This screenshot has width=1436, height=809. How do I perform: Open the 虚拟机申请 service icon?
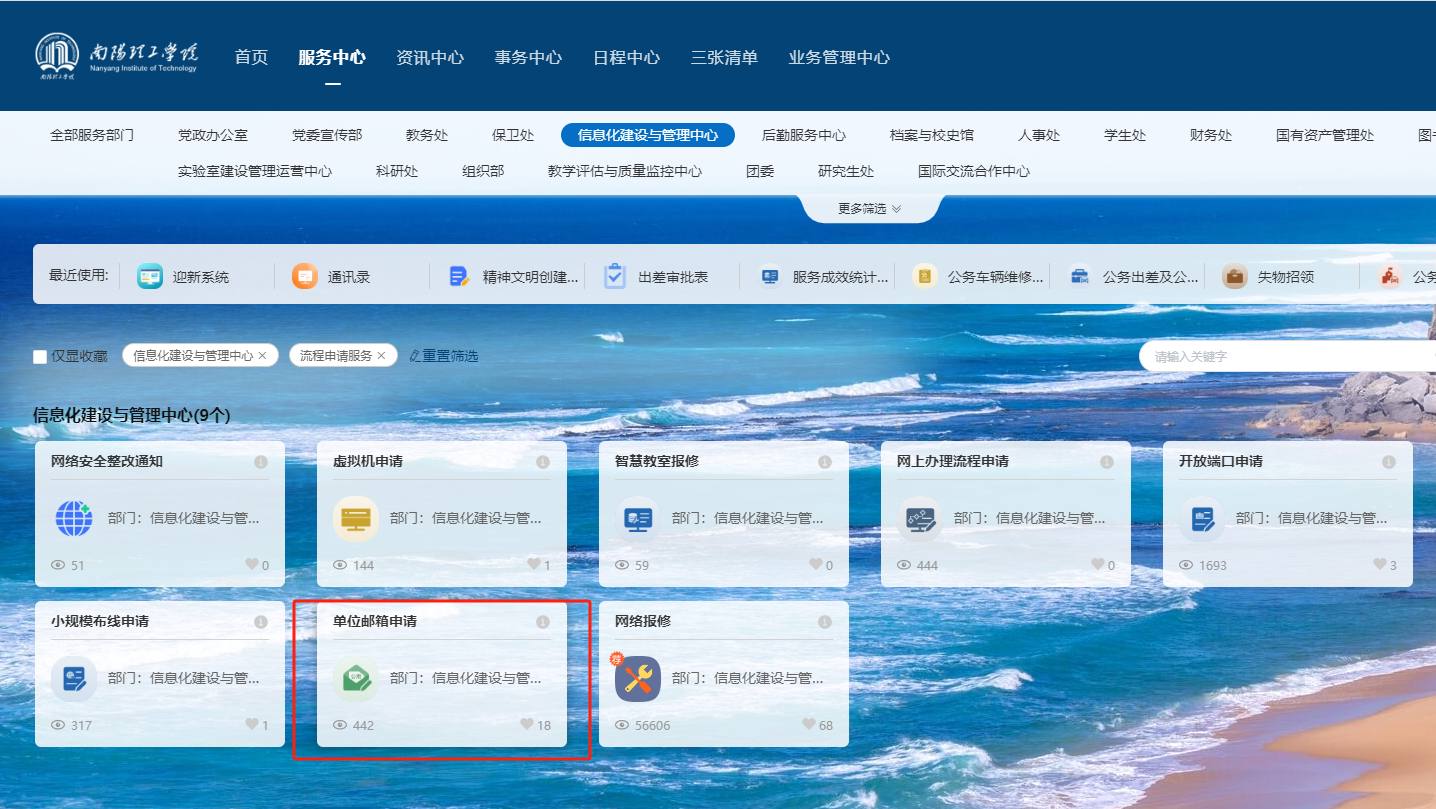click(356, 519)
